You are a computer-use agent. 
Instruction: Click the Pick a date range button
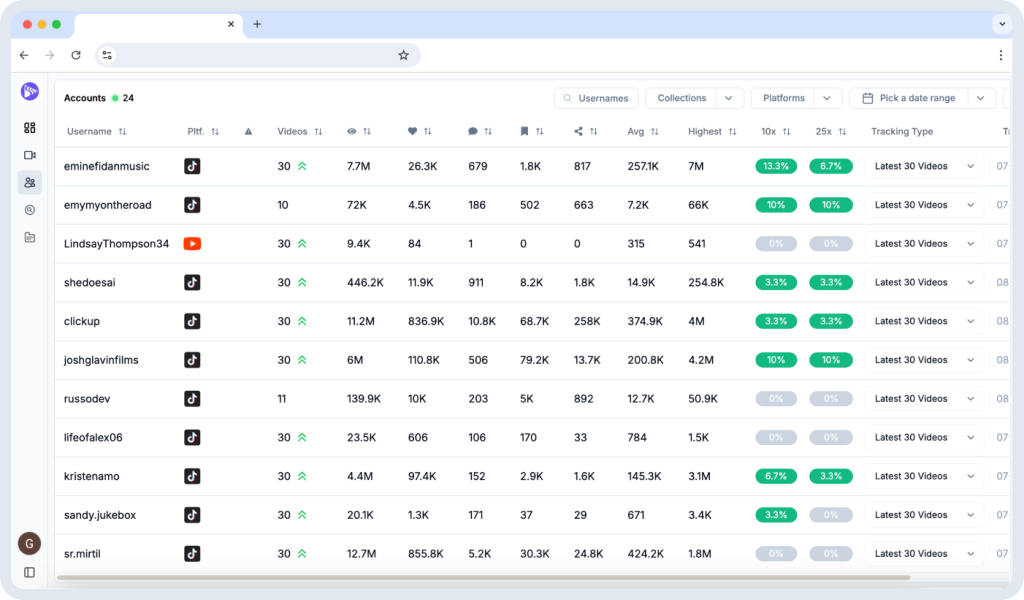click(909, 98)
